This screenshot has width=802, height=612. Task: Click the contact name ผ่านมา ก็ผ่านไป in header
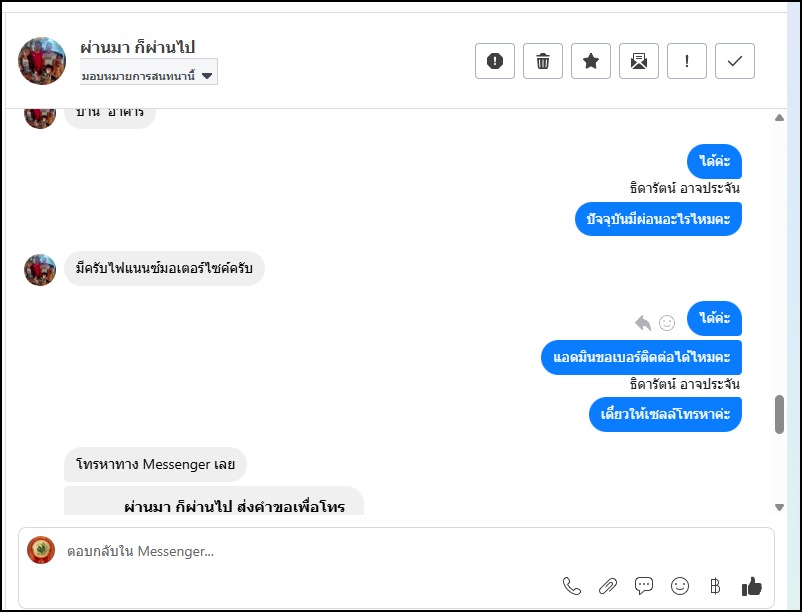(138, 47)
